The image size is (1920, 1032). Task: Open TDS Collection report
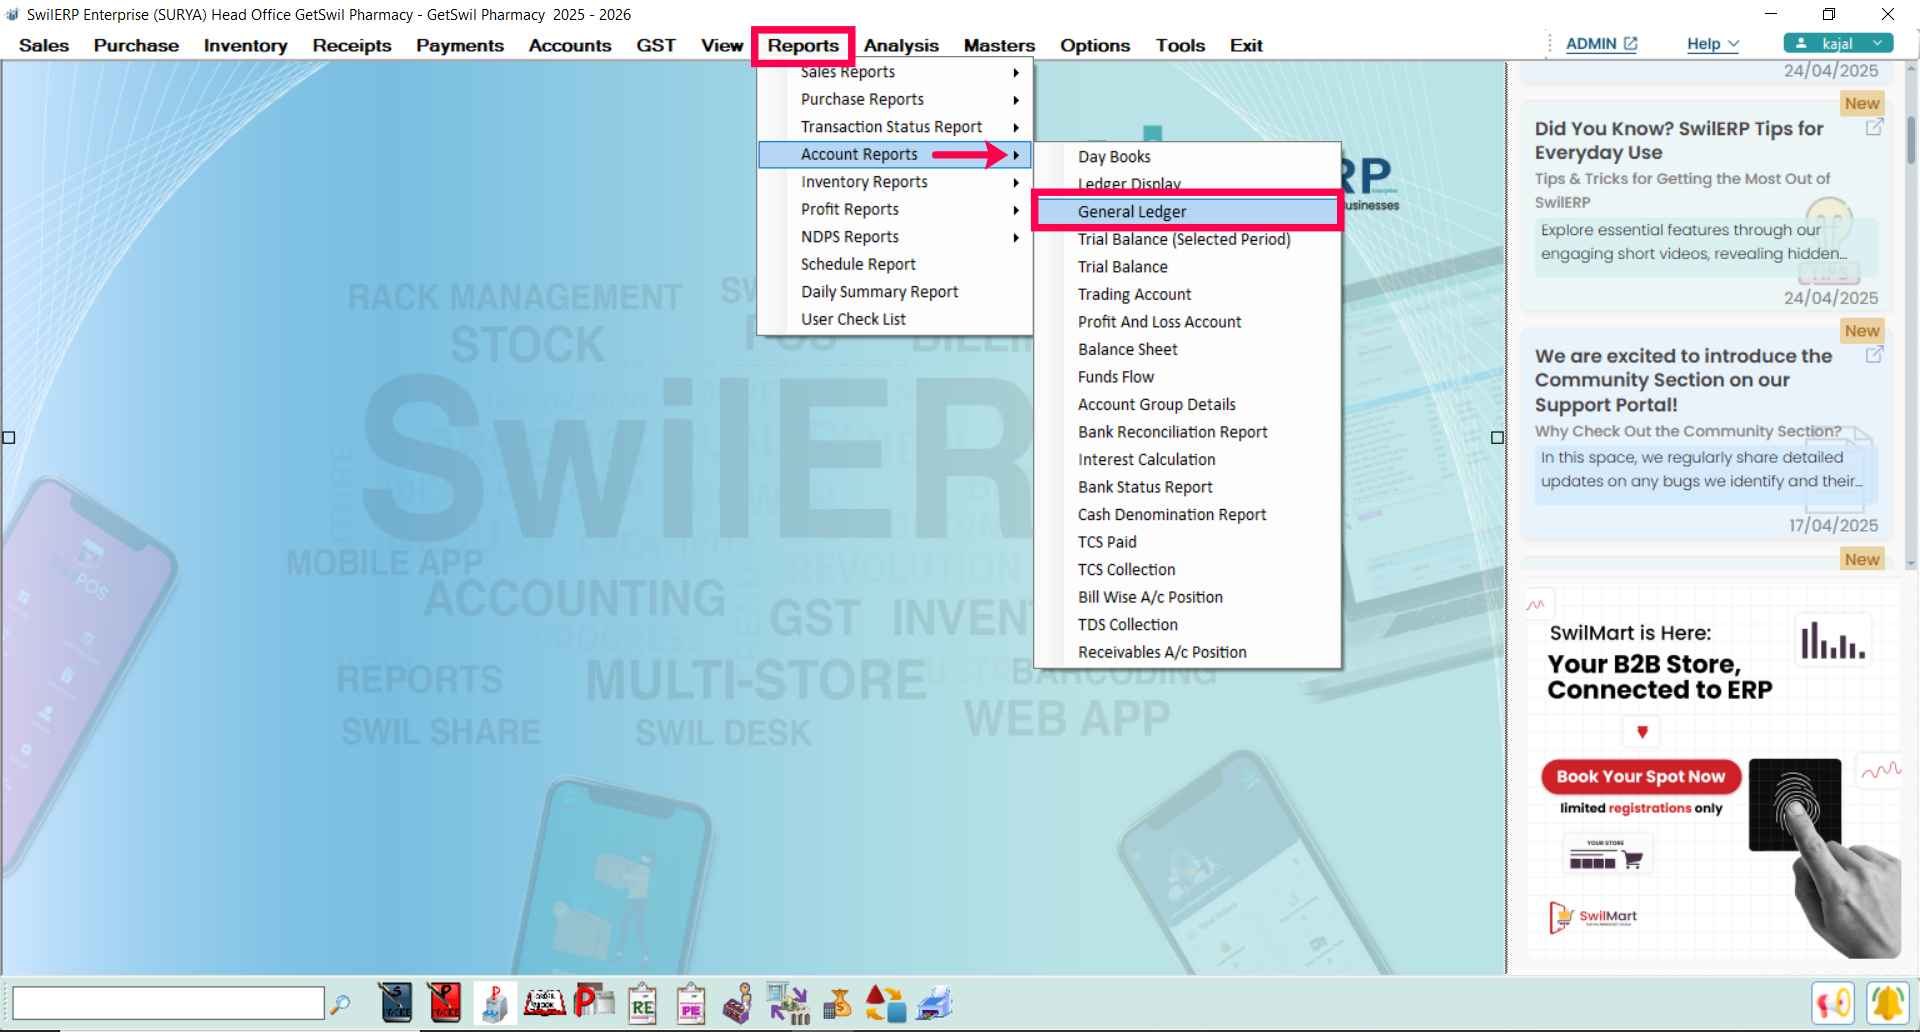coord(1127,625)
